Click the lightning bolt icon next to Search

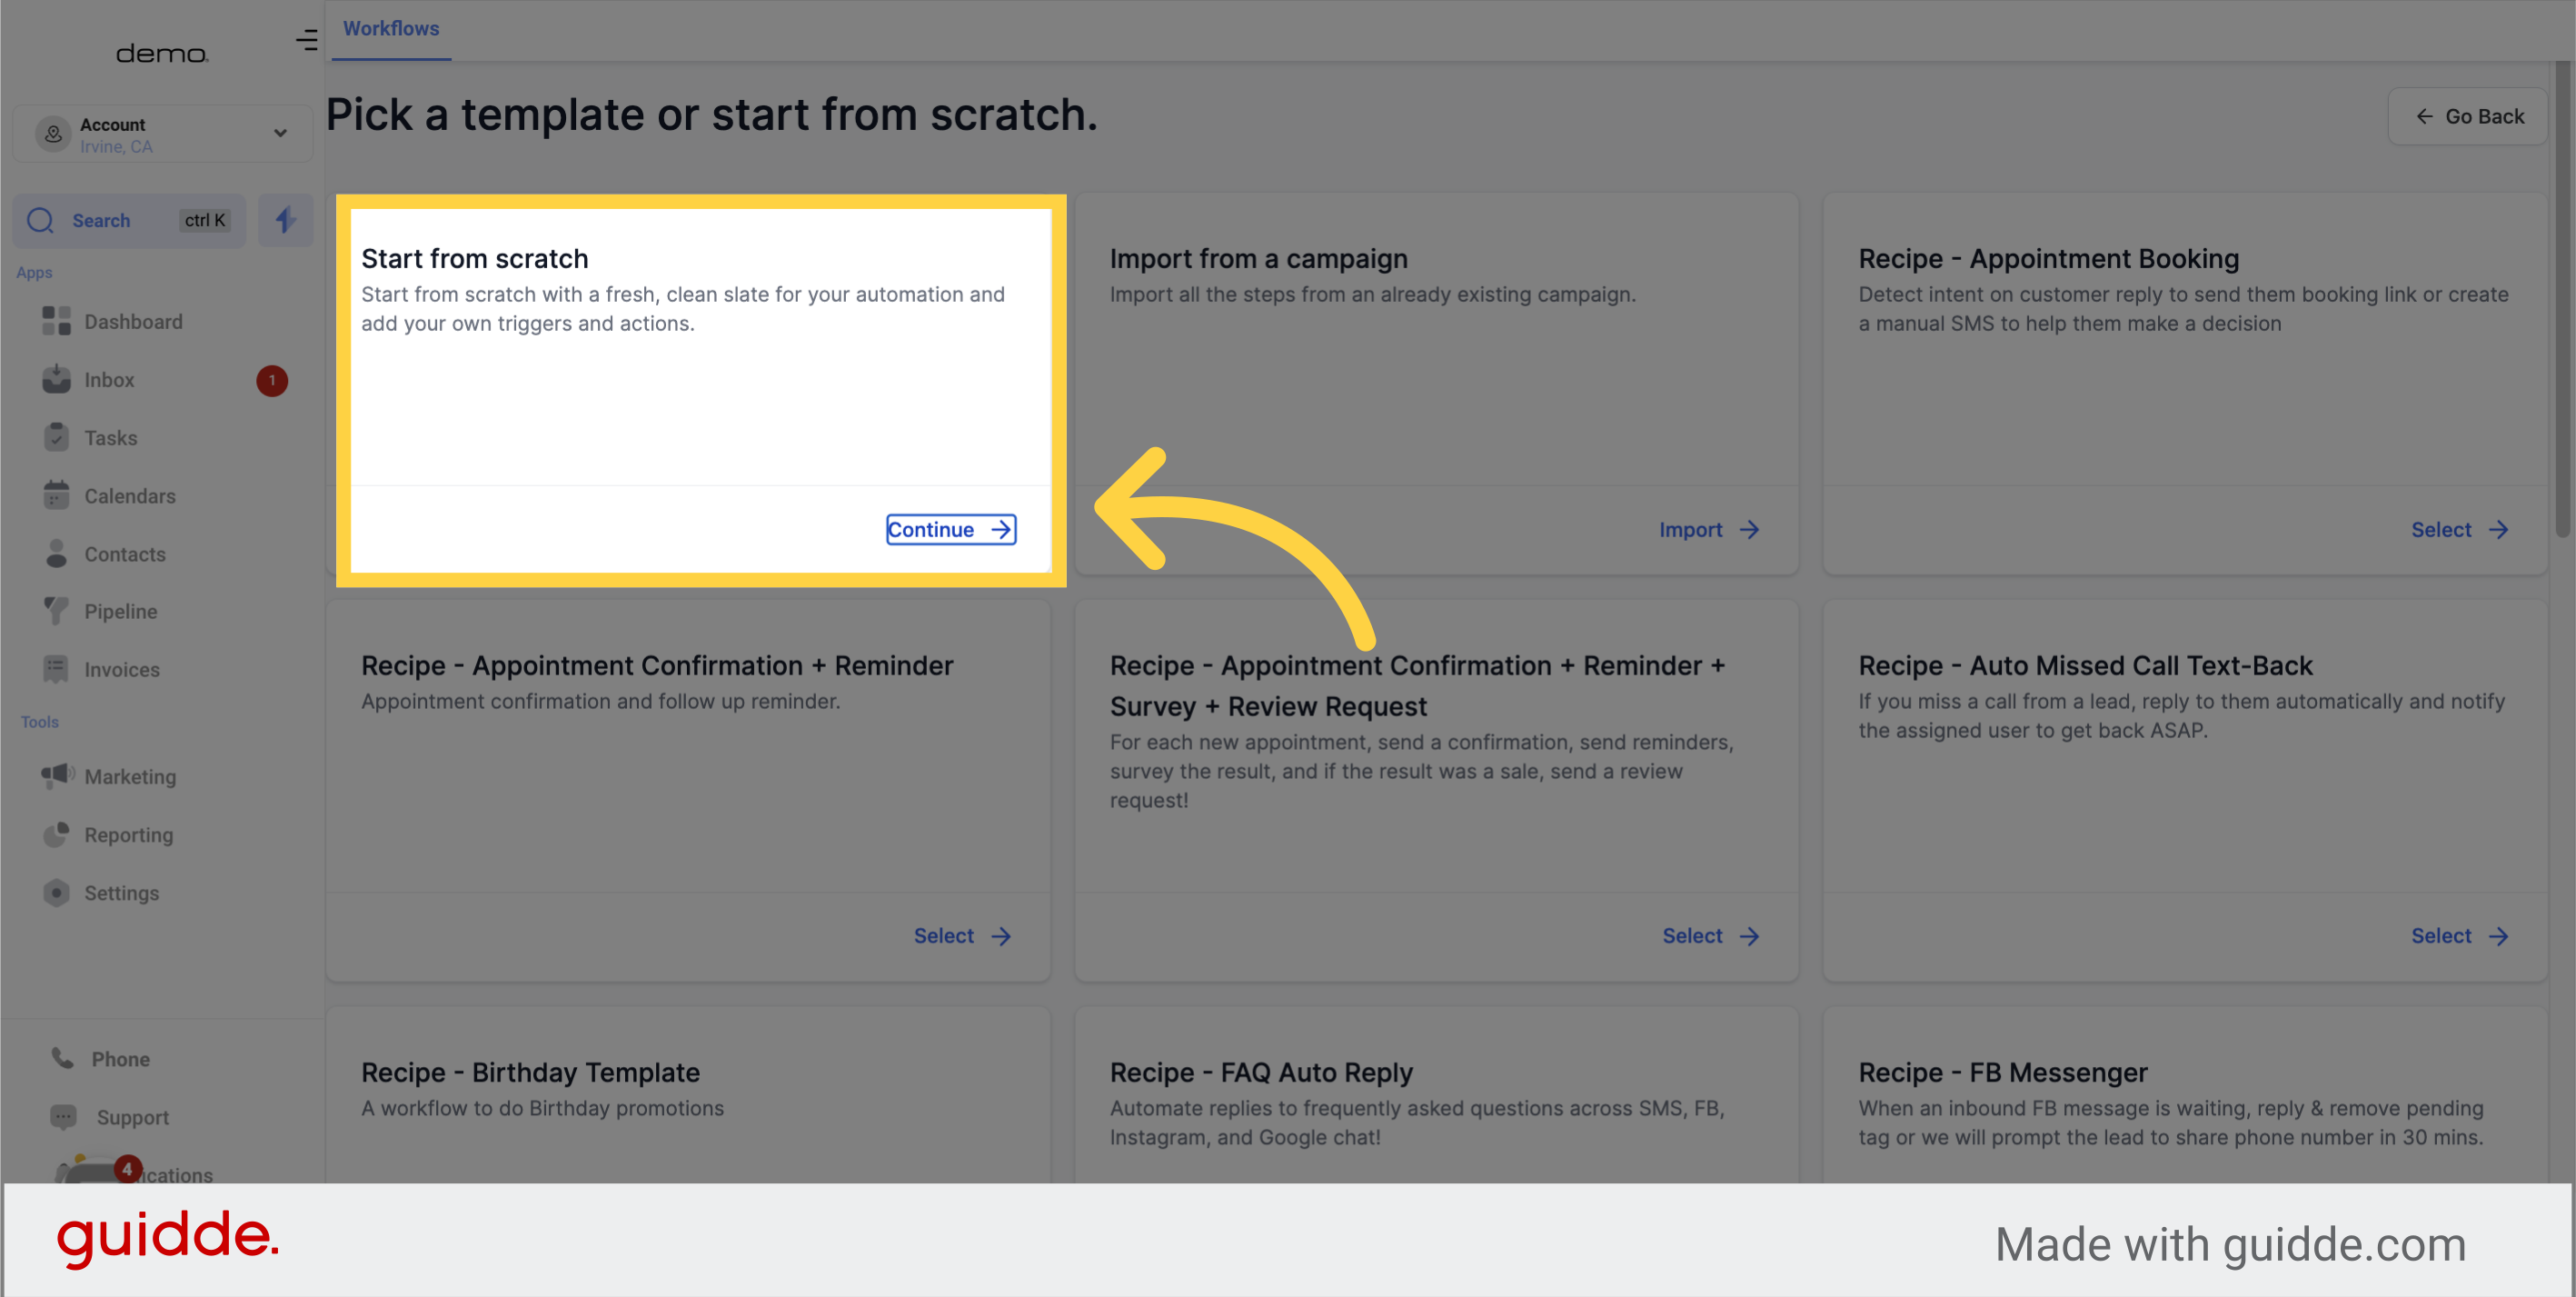(286, 220)
